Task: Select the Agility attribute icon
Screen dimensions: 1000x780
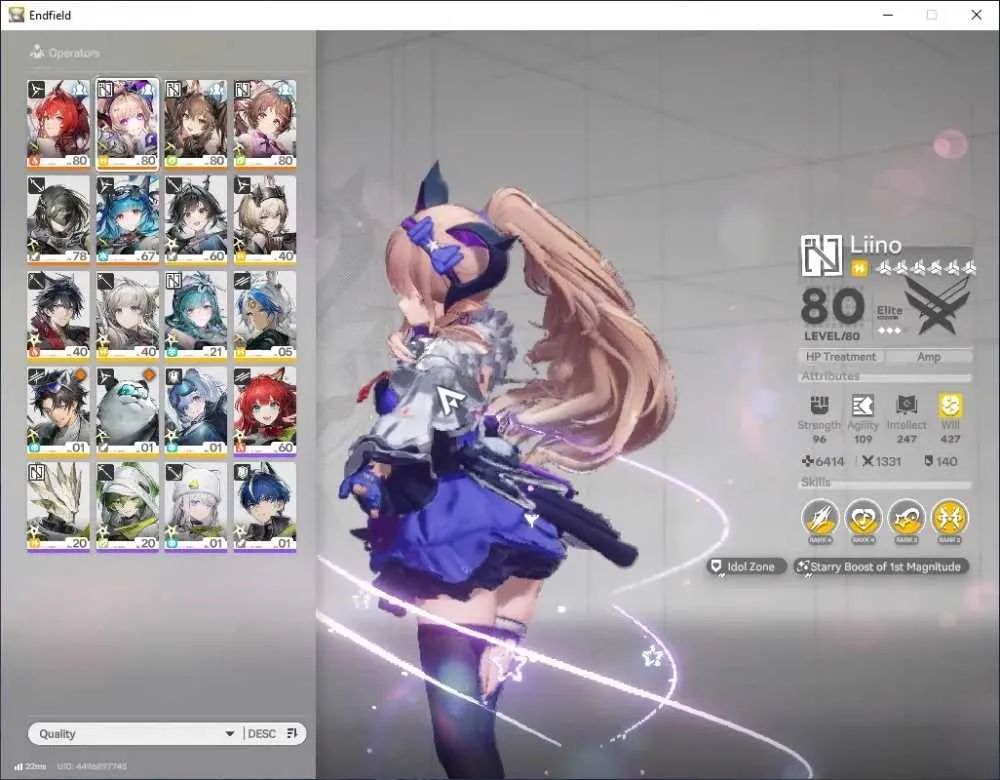Action: 862,405
